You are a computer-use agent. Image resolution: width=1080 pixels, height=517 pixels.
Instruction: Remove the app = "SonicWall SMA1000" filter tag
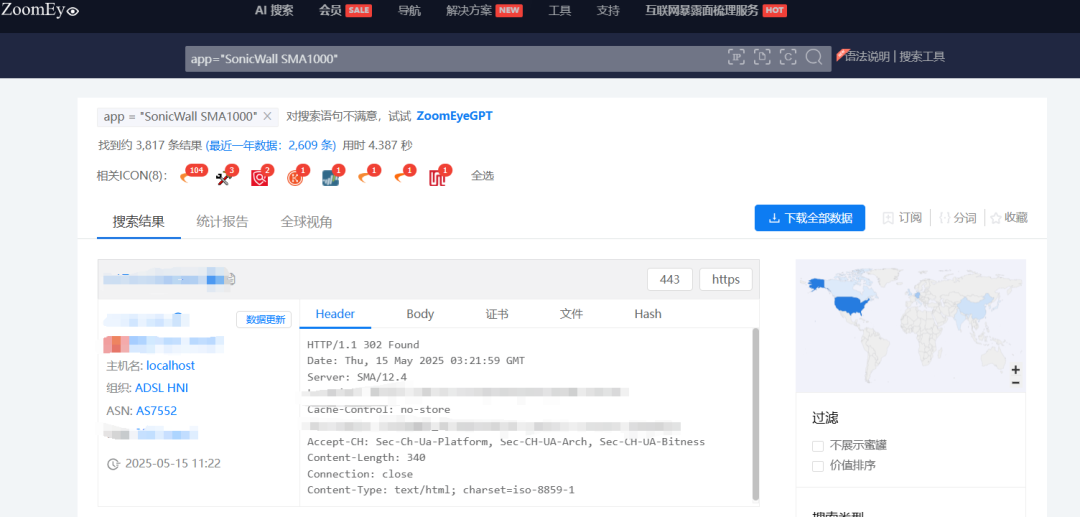[267, 116]
